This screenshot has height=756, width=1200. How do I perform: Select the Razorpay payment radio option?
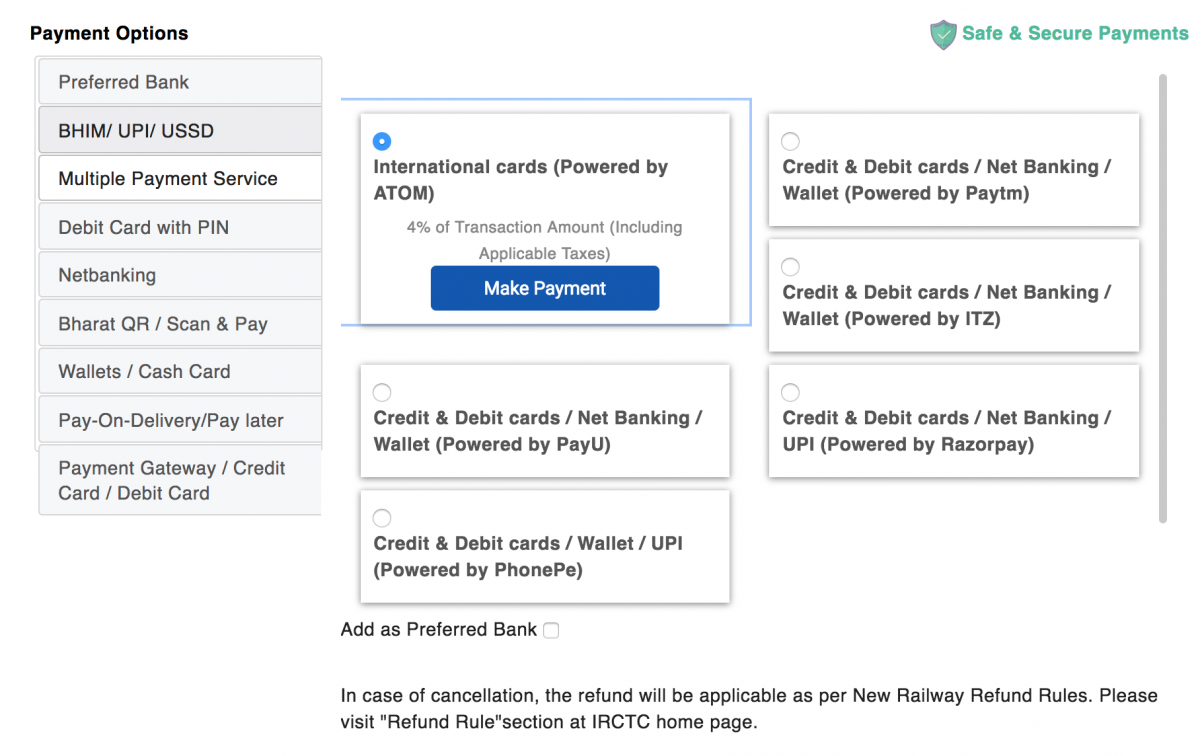pos(790,392)
